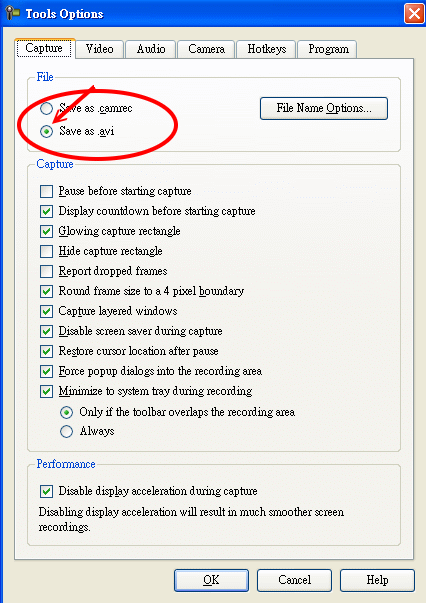Confirm settings with OK button
This screenshot has height=603, width=426.
[211, 580]
